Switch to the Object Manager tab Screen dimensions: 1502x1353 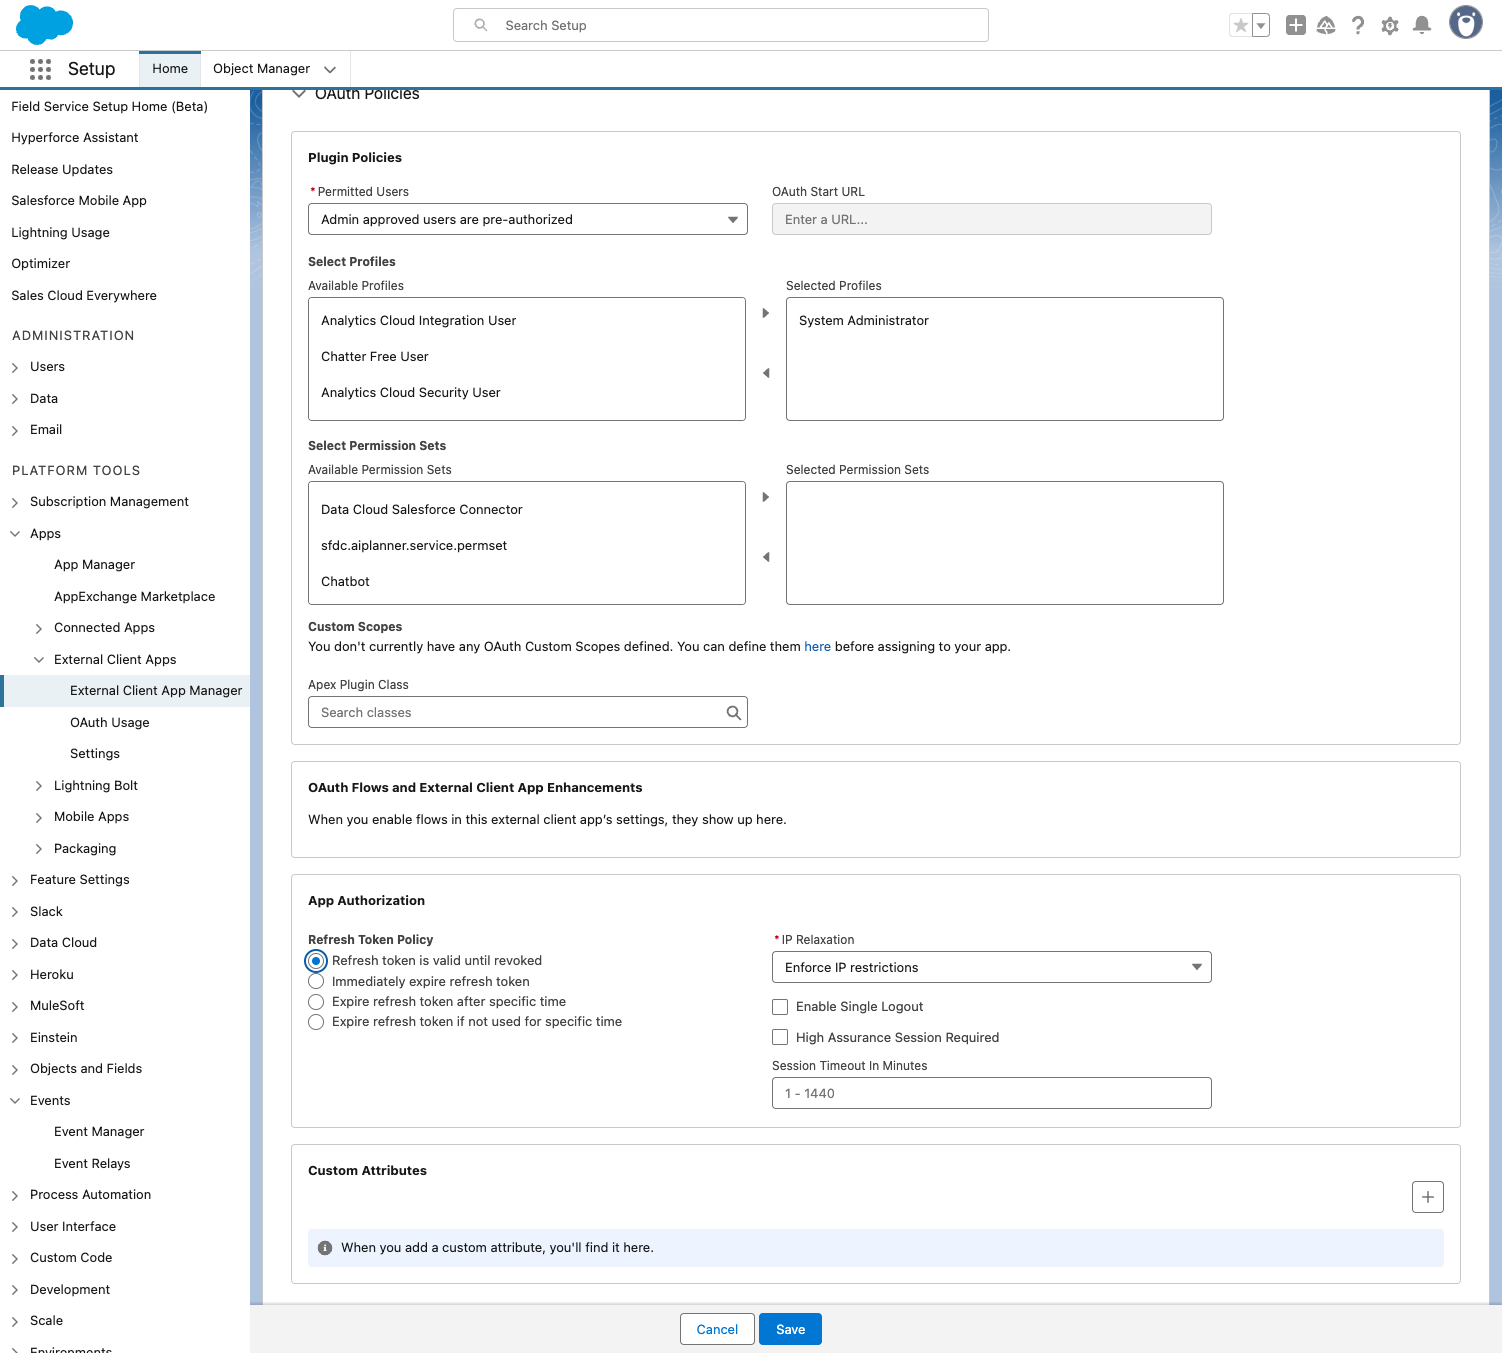(261, 69)
